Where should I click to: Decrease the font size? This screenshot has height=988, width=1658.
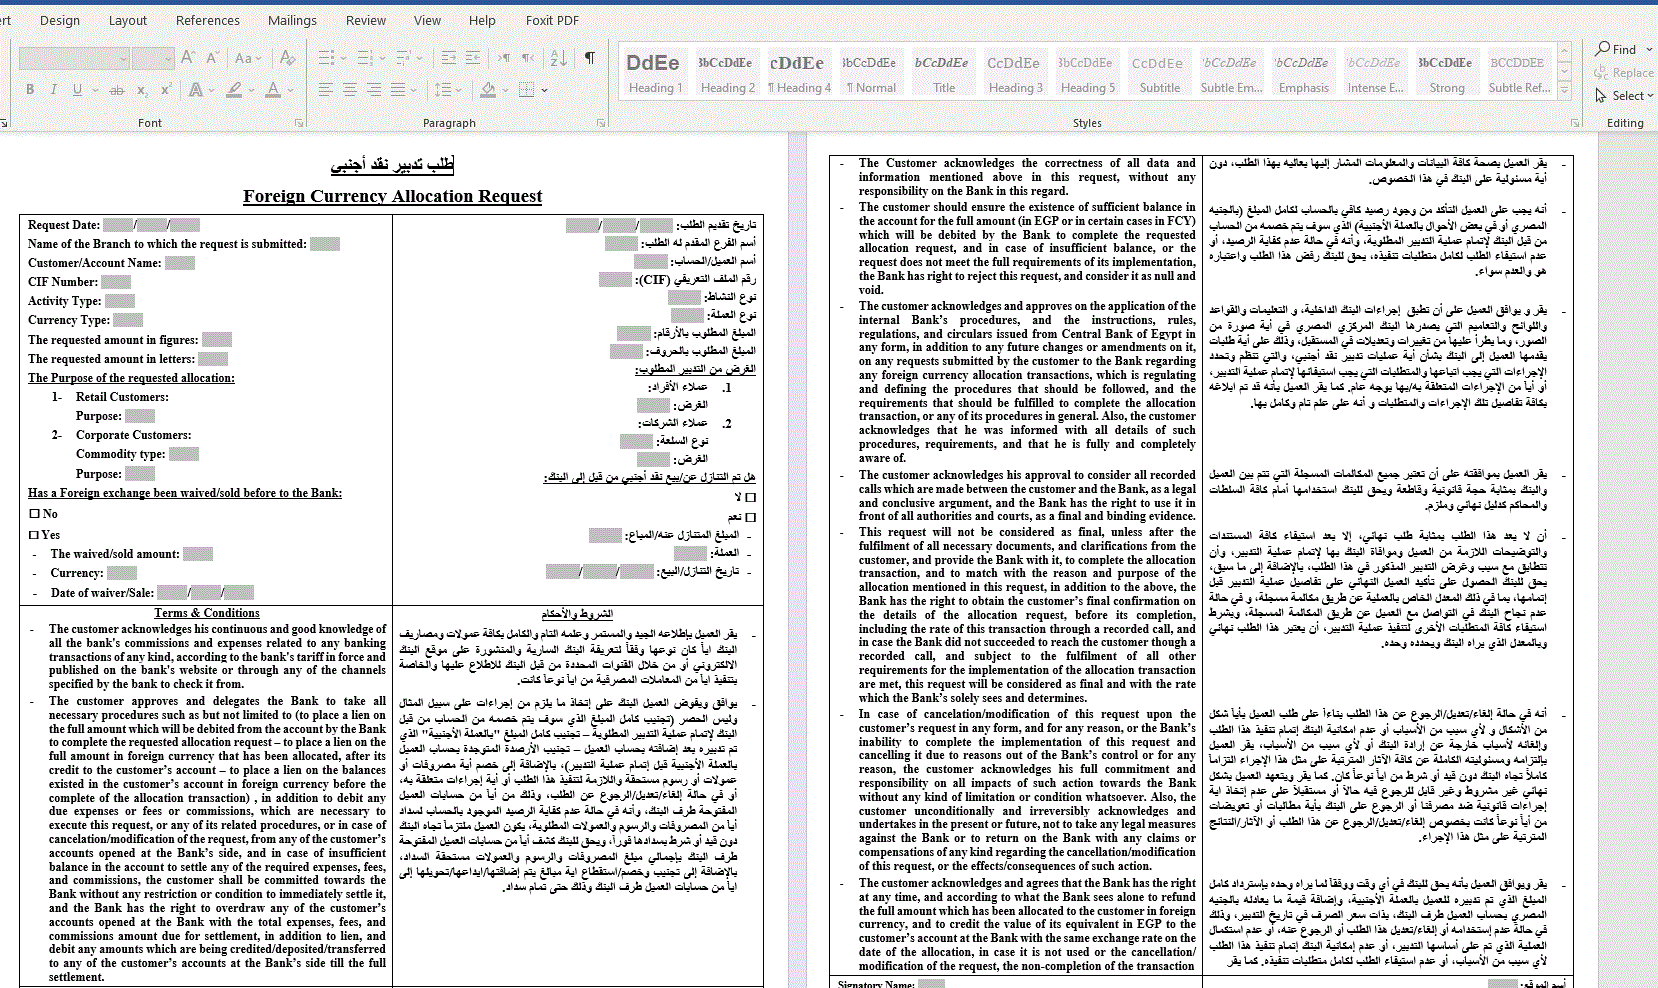tap(212, 59)
